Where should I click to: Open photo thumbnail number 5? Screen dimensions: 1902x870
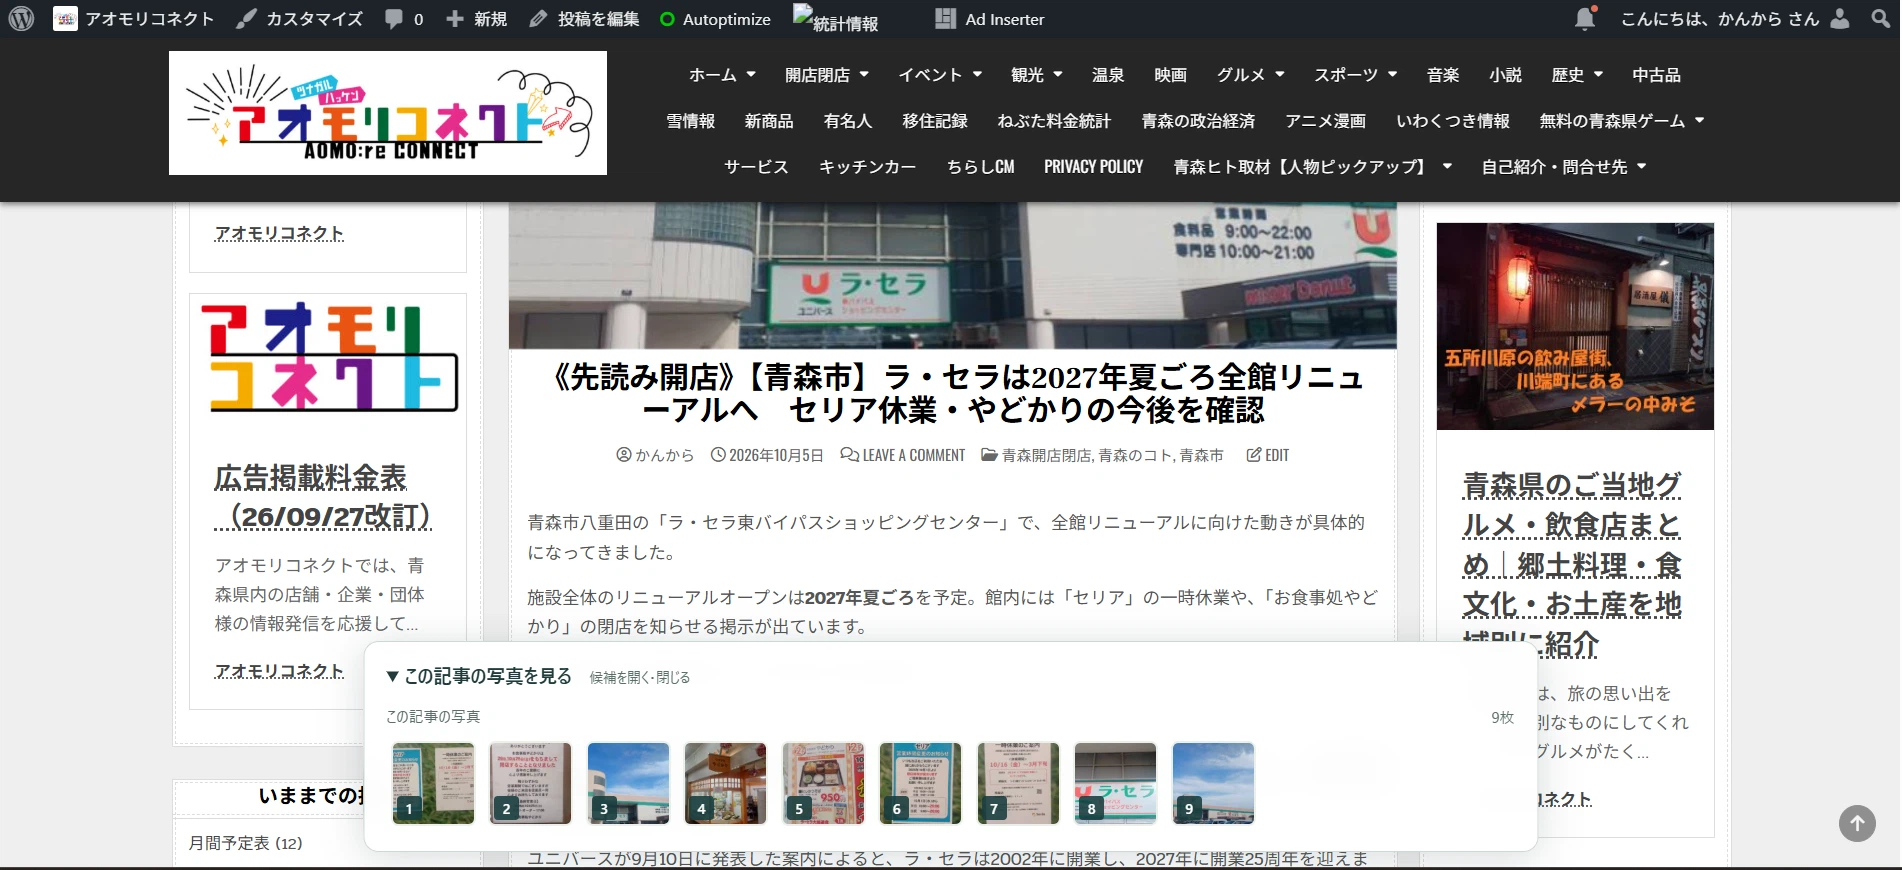click(x=823, y=783)
